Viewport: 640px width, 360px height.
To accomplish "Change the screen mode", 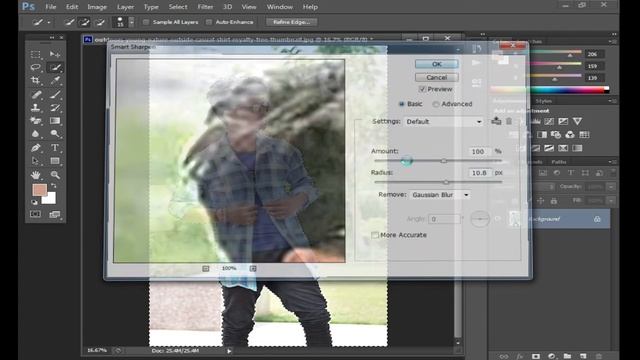I will tap(55, 214).
